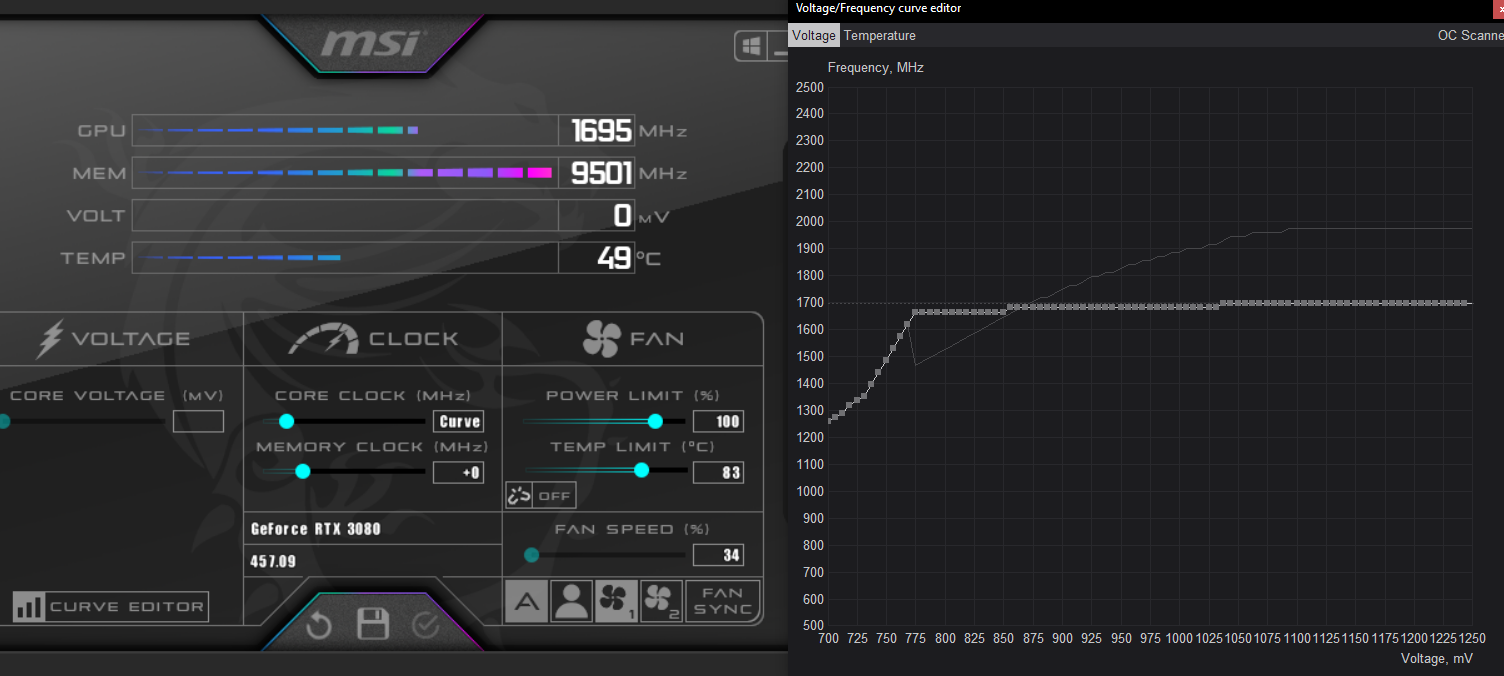1504x676 pixels.
Task: Switch to the Voltage tab
Action: (x=813, y=36)
